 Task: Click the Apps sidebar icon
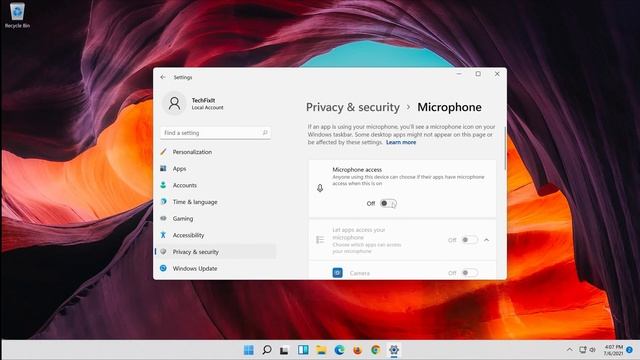pyautogui.click(x=163, y=169)
